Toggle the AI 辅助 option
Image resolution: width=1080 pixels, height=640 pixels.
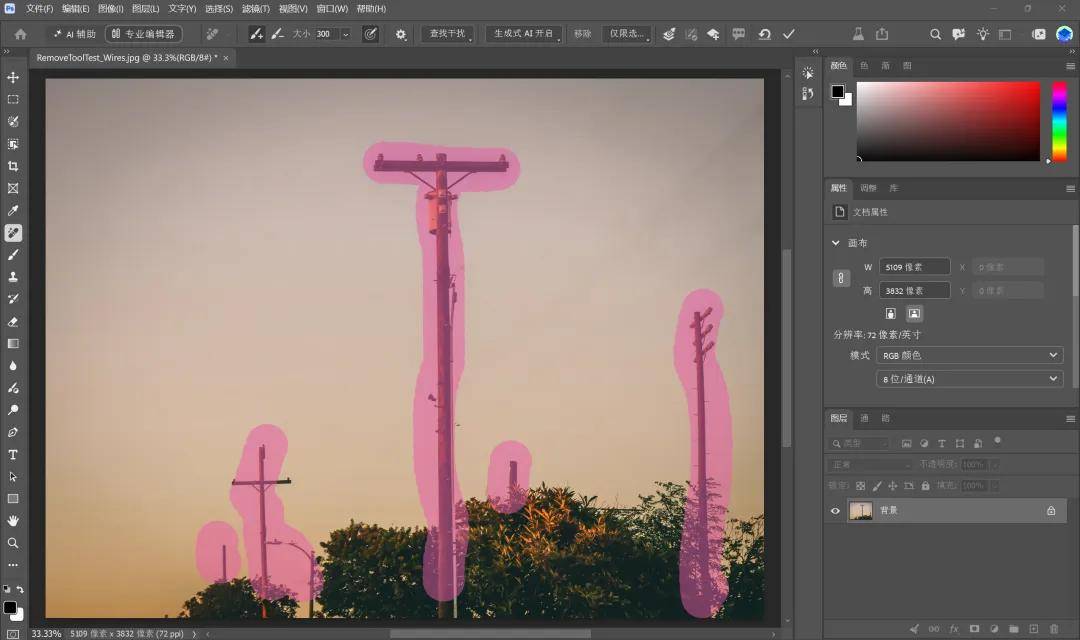point(74,34)
